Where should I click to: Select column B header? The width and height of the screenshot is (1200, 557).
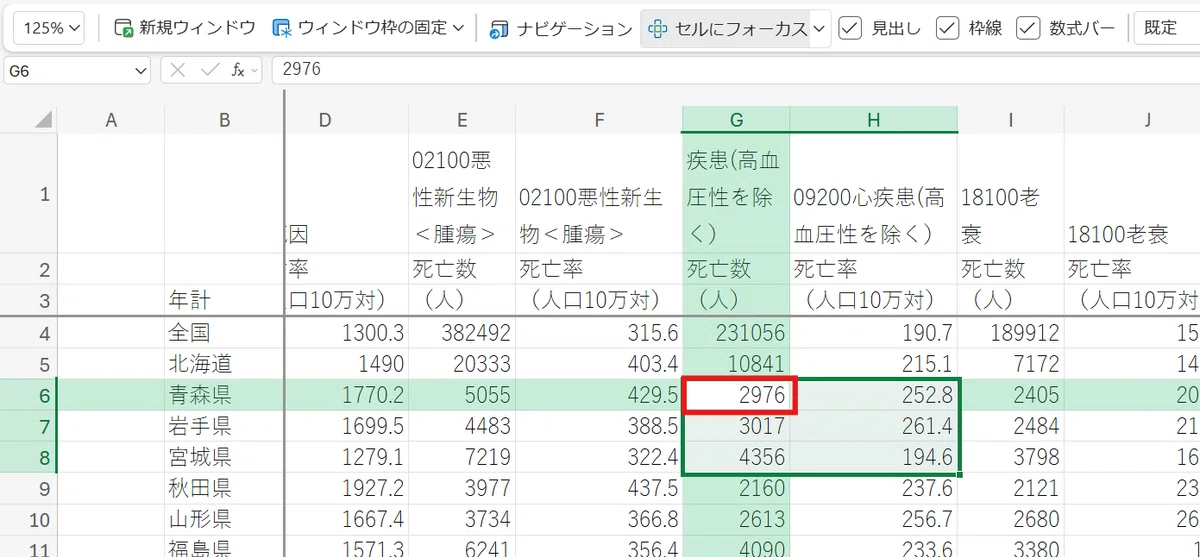(225, 121)
